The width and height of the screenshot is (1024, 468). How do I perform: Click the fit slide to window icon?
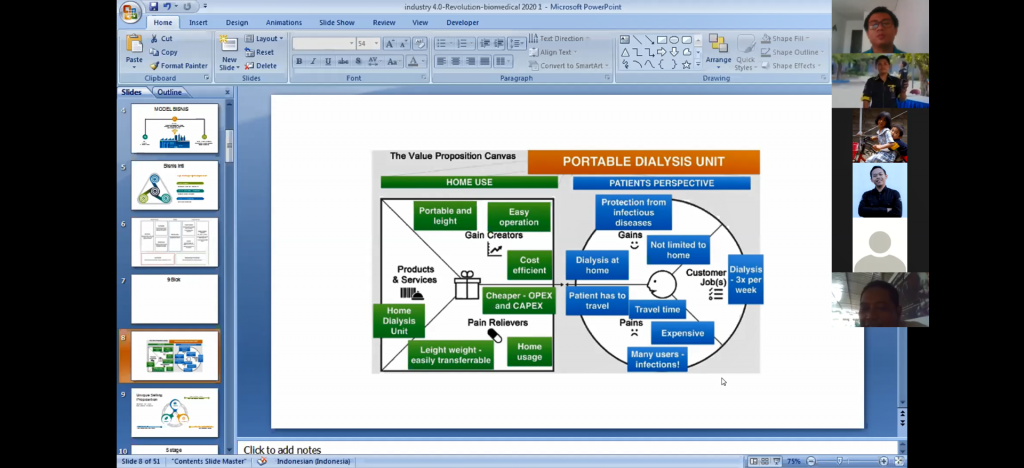tap(897, 461)
